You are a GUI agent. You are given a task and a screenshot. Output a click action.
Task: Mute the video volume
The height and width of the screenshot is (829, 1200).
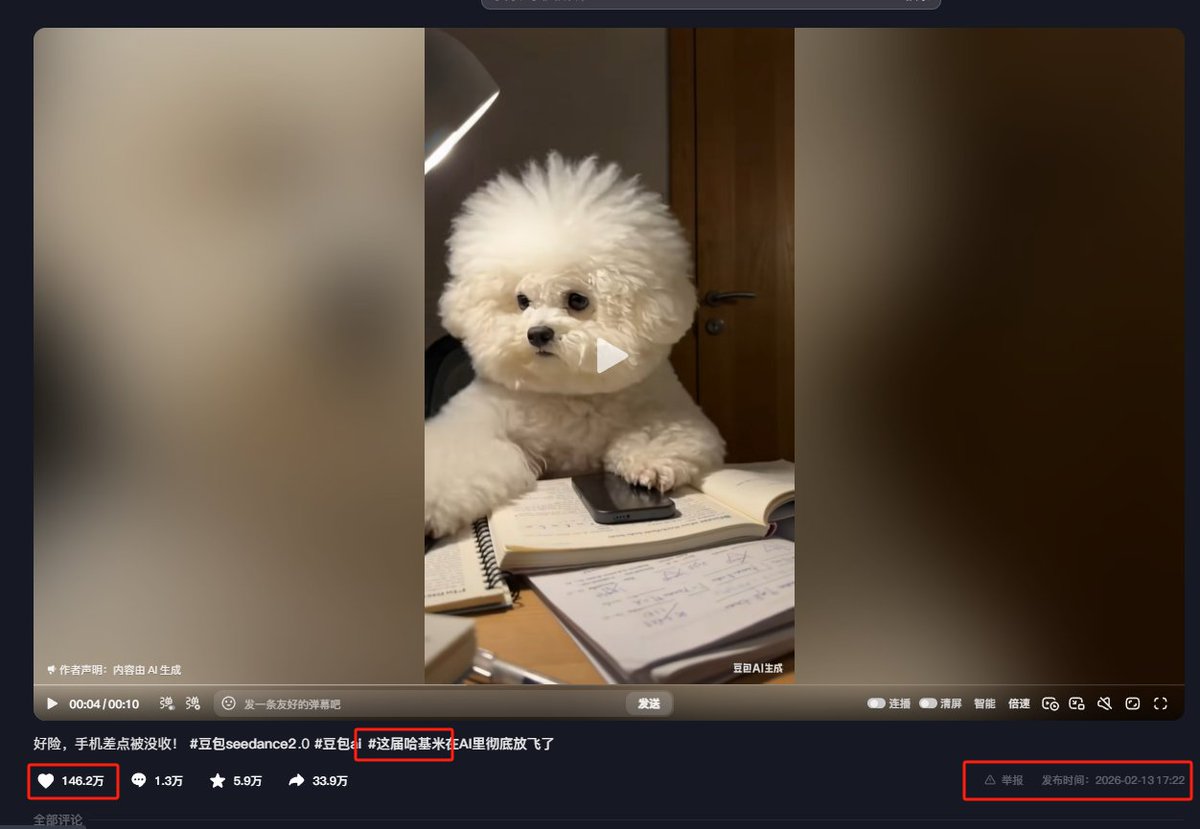coord(1105,704)
